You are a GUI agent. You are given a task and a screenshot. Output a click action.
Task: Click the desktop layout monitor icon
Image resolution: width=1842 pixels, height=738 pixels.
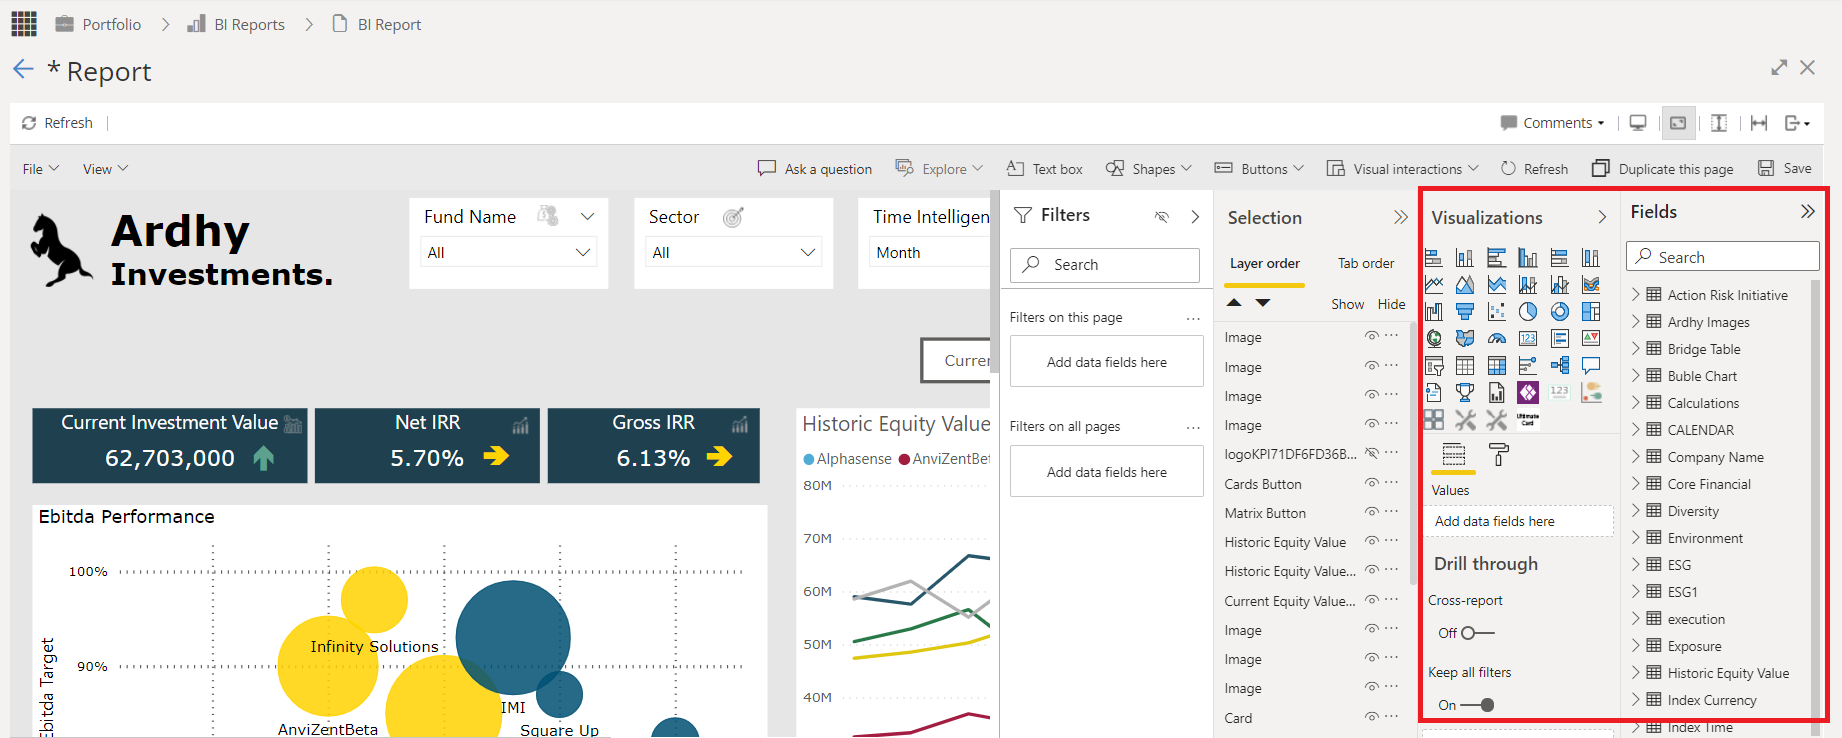coord(1638,123)
